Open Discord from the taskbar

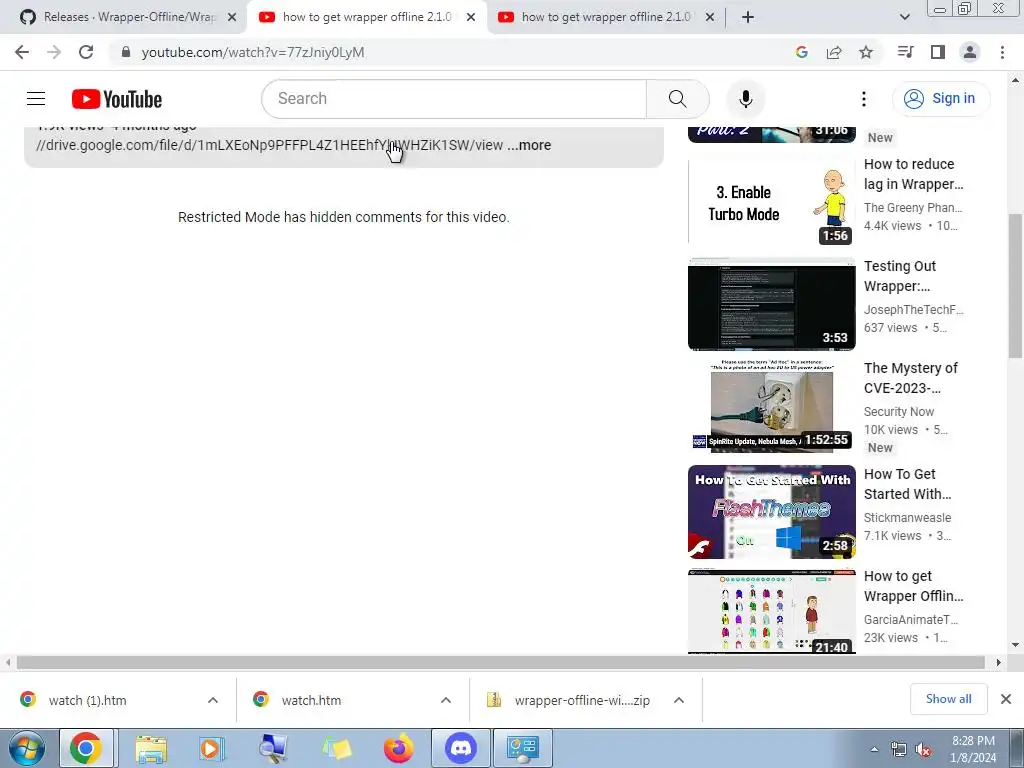point(461,748)
